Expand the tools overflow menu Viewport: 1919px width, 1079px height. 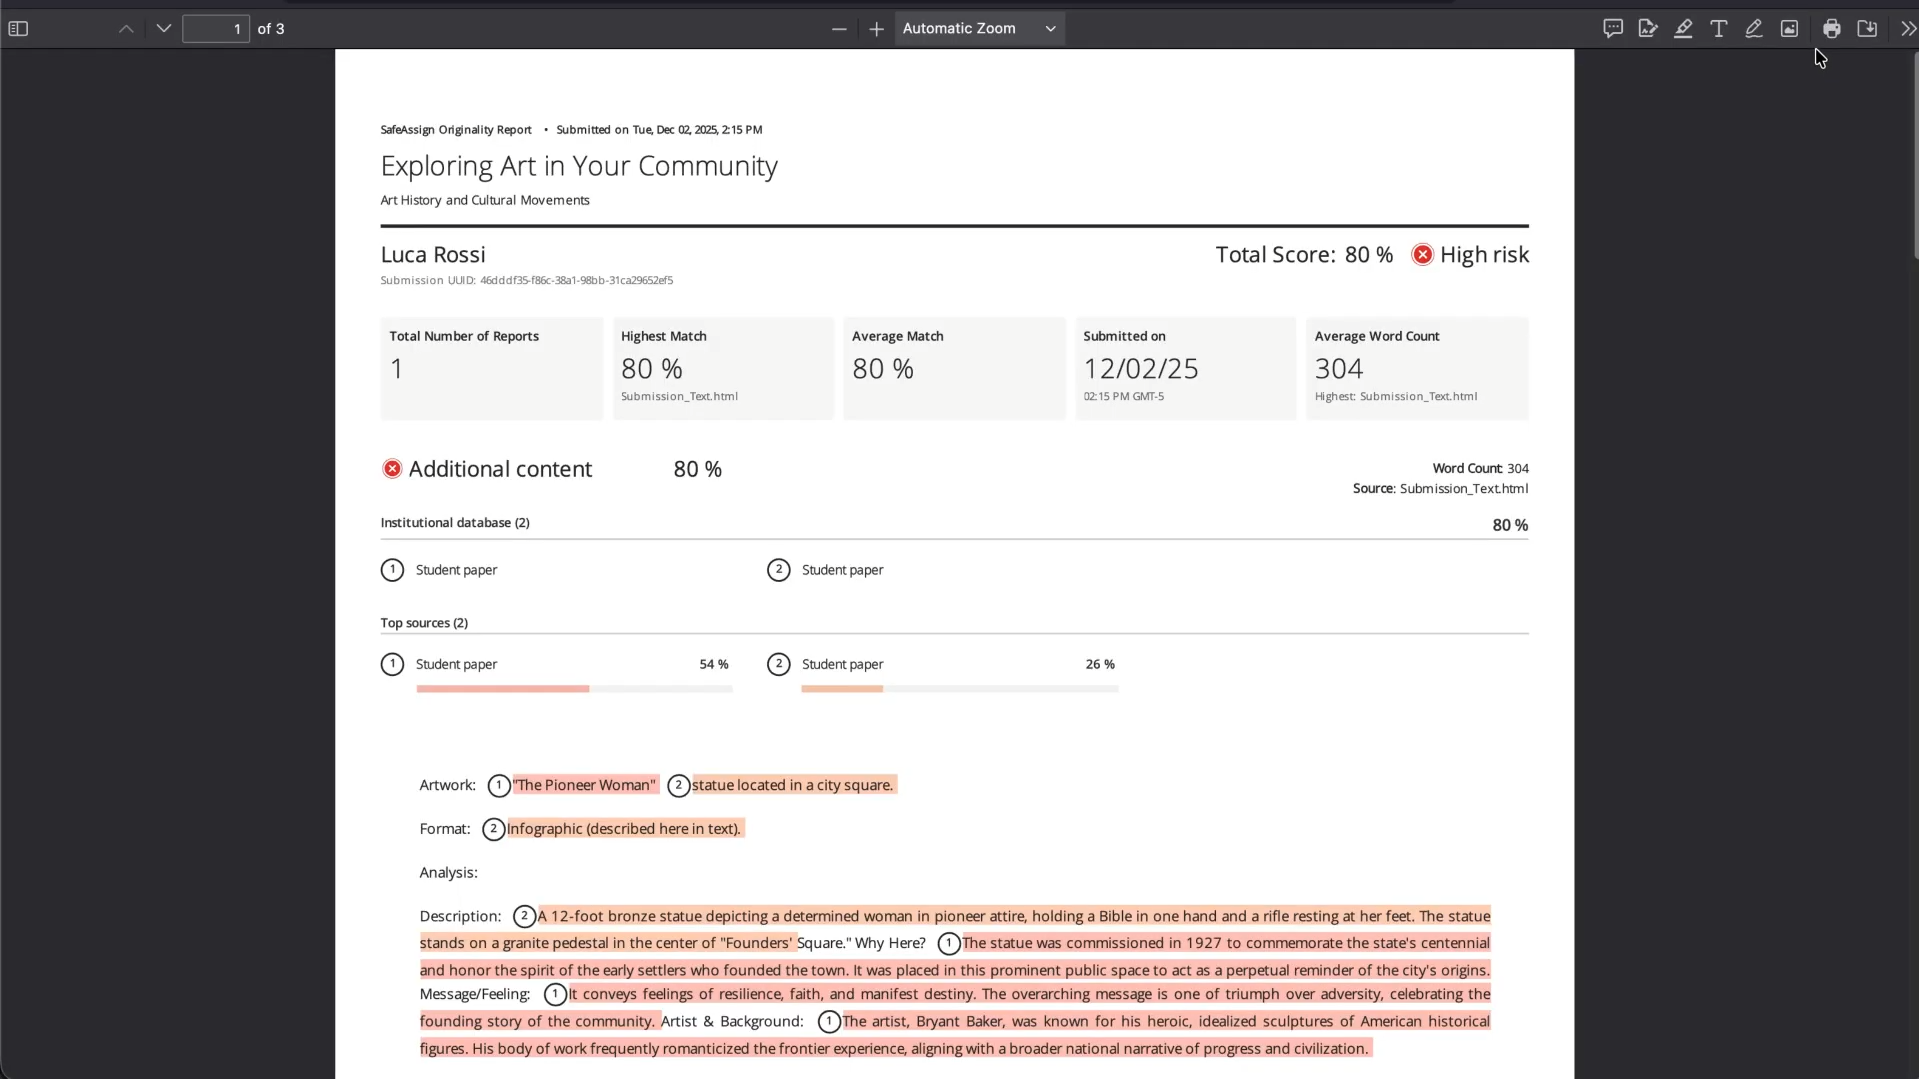click(x=1907, y=29)
